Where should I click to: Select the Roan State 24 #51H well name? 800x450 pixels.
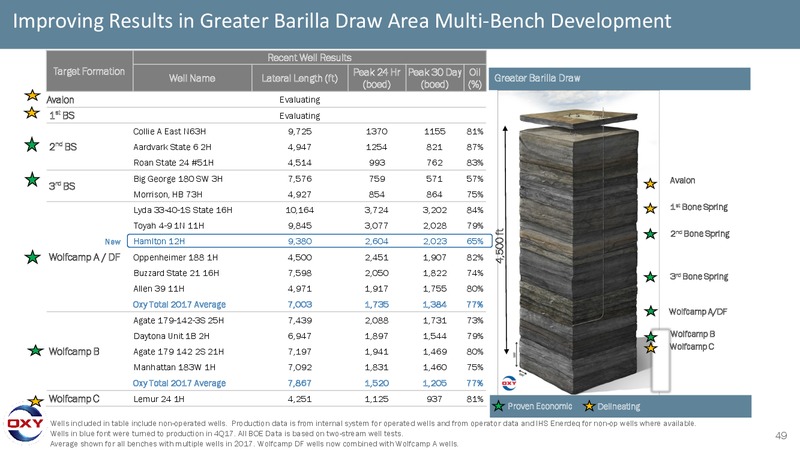point(173,163)
